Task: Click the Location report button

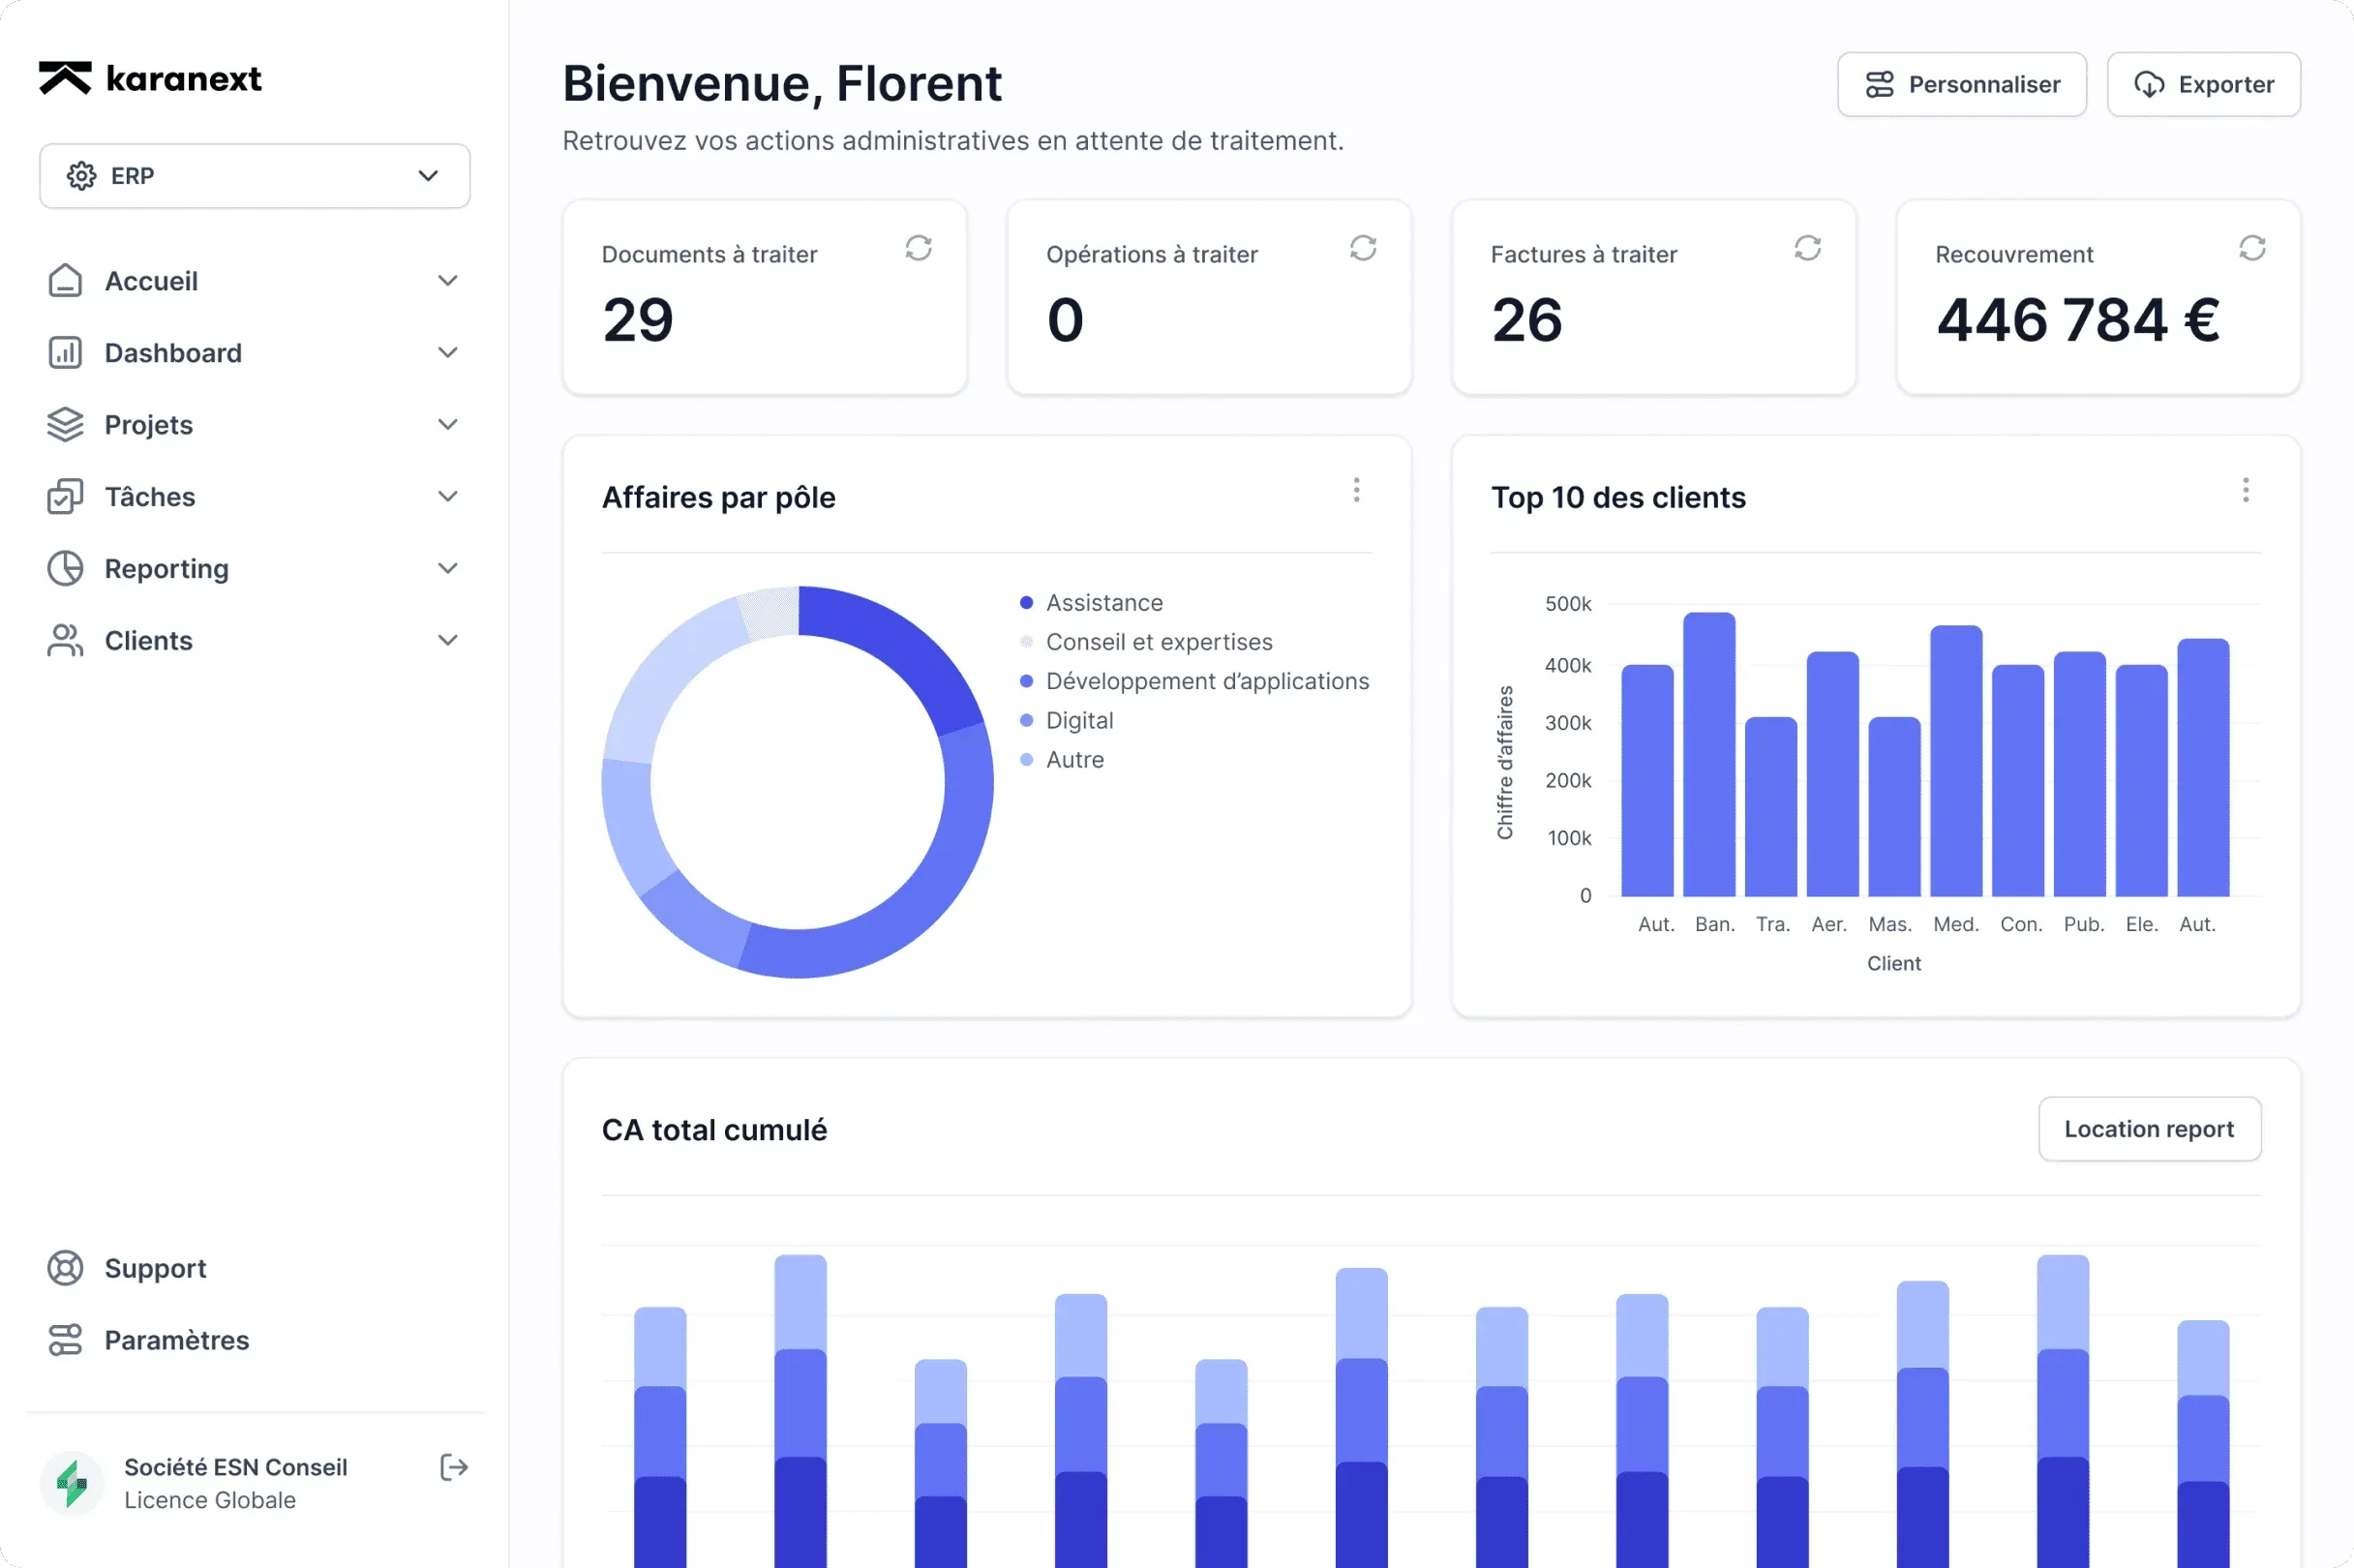Action: pyautogui.click(x=2149, y=1129)
